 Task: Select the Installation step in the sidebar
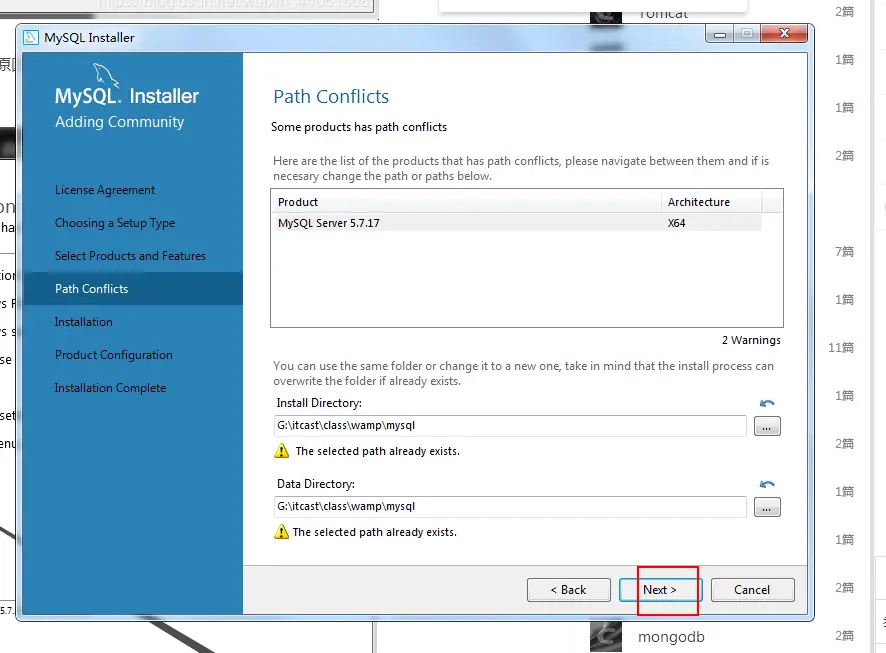84,322
